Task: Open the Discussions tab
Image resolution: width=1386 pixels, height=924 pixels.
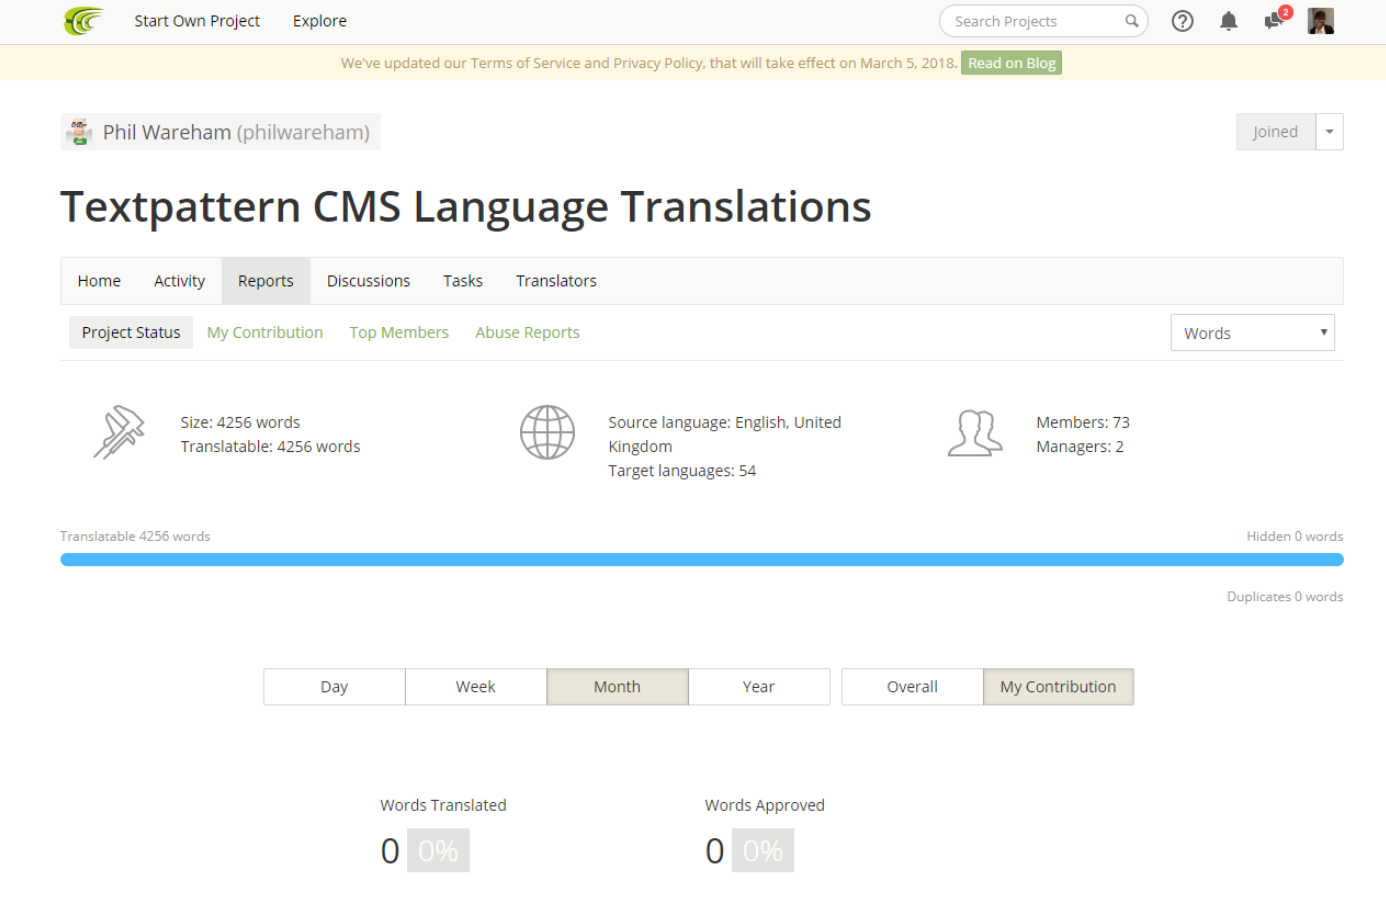Action: coord(368,281)
